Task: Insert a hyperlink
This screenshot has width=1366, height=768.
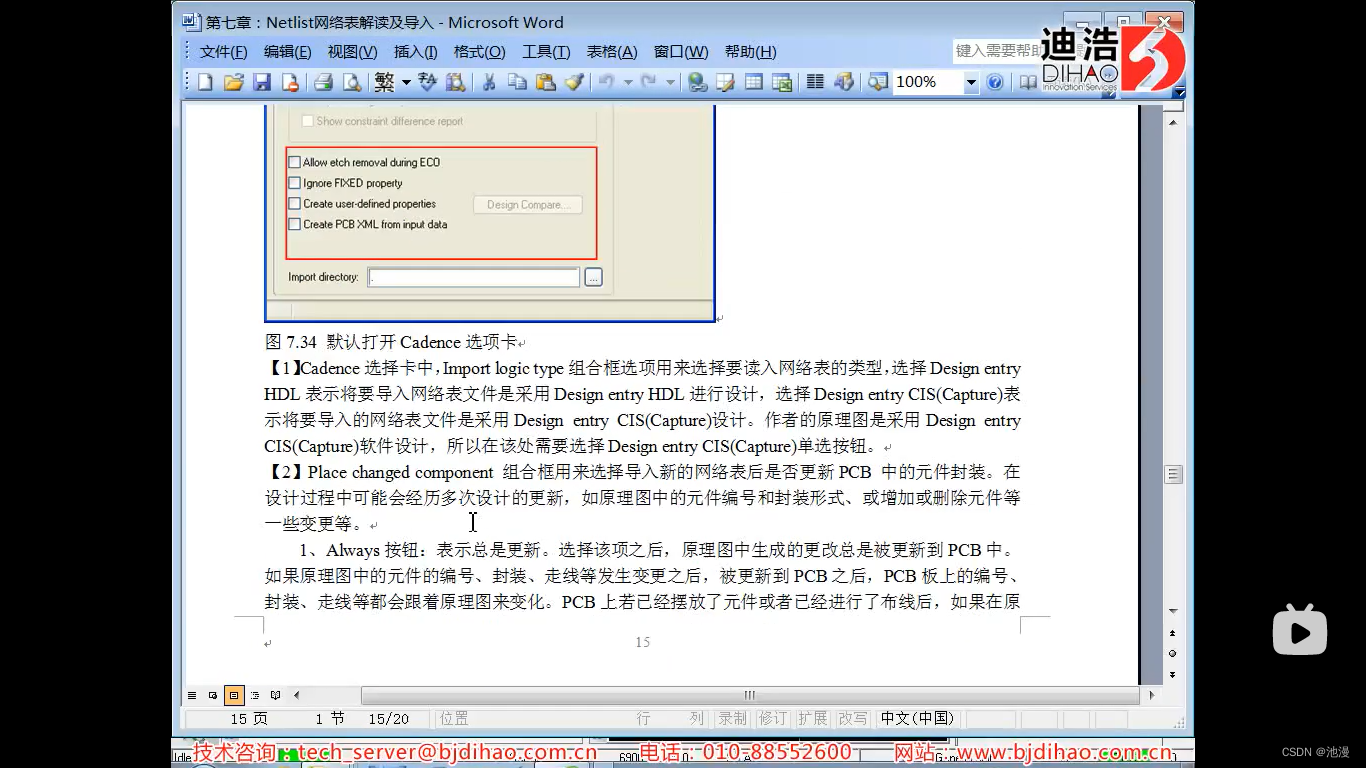Action: pyautogui.click(x=698, y=82)
